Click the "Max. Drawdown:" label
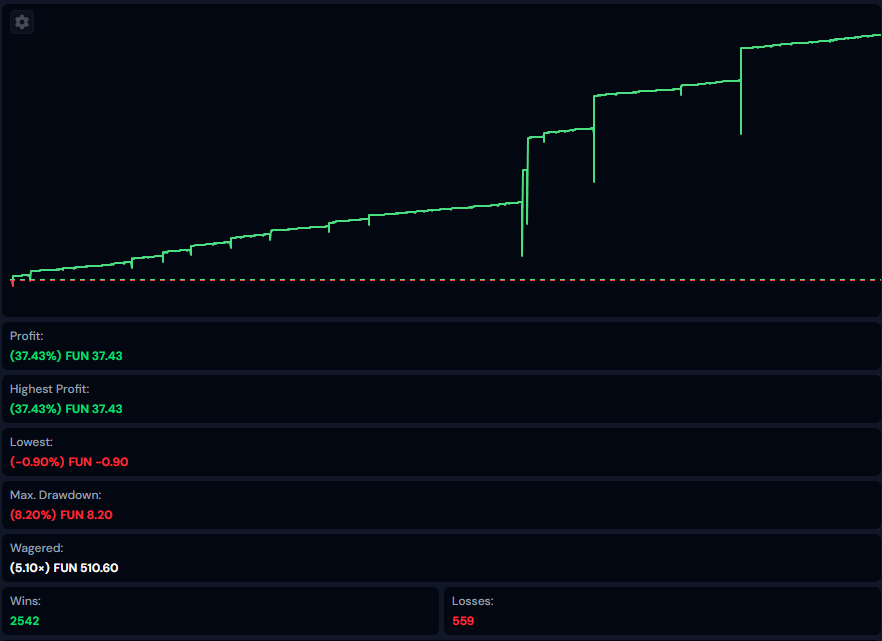Viewport: 882px width, 641px height. coord(56,495)
